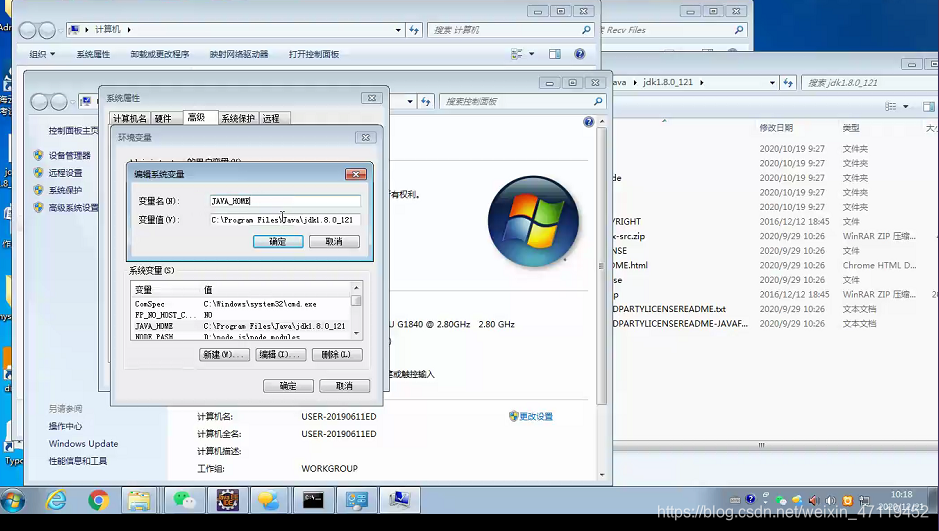Click the 删除 button under 系统变量
This screenshot has height=531, width=939.
click(337, 355)
